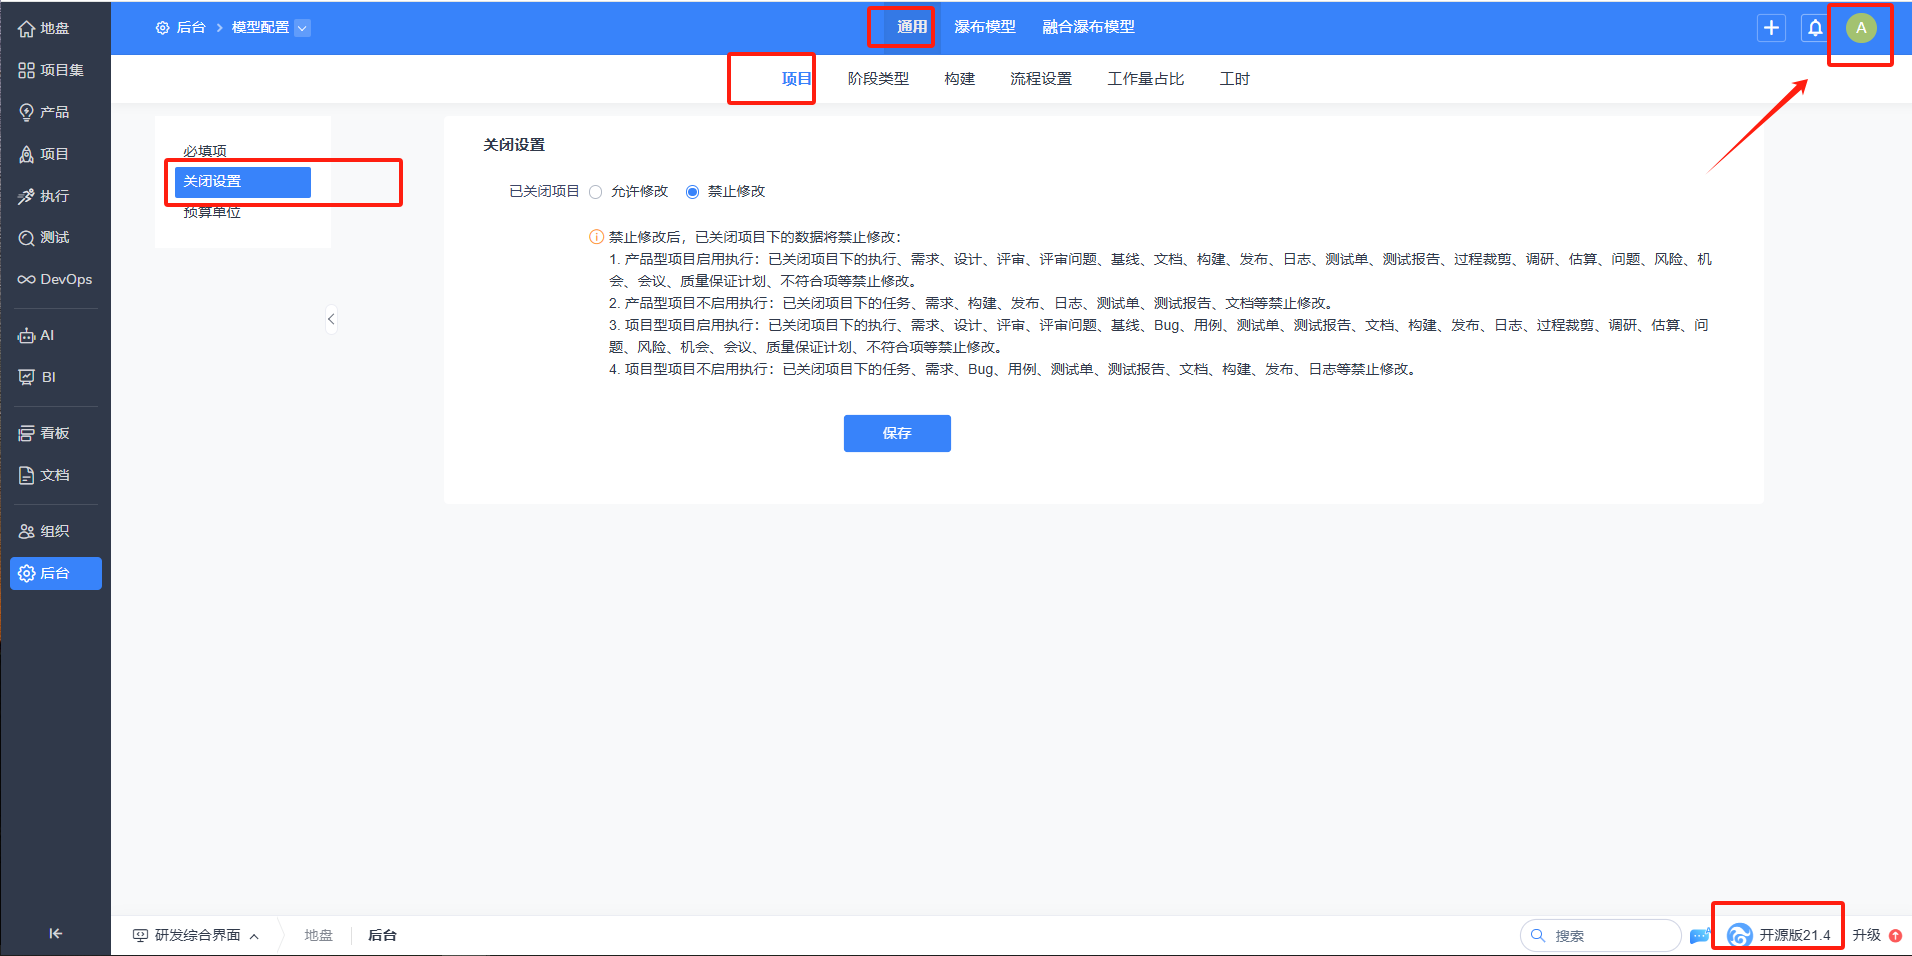This screenshot has width=1912, height=956.
Task: Expand the 模型配置 dropdown
Action: pos(302,28)
